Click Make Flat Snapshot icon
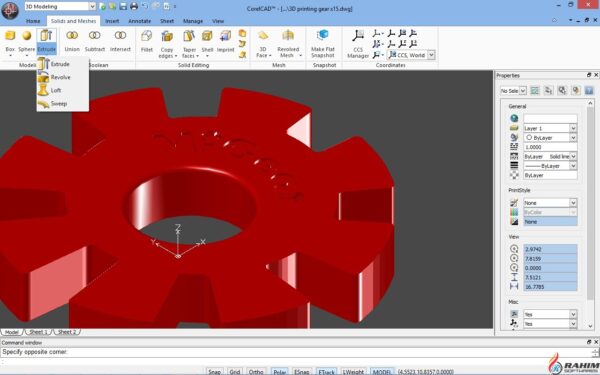600x375 pixels. 323,36
